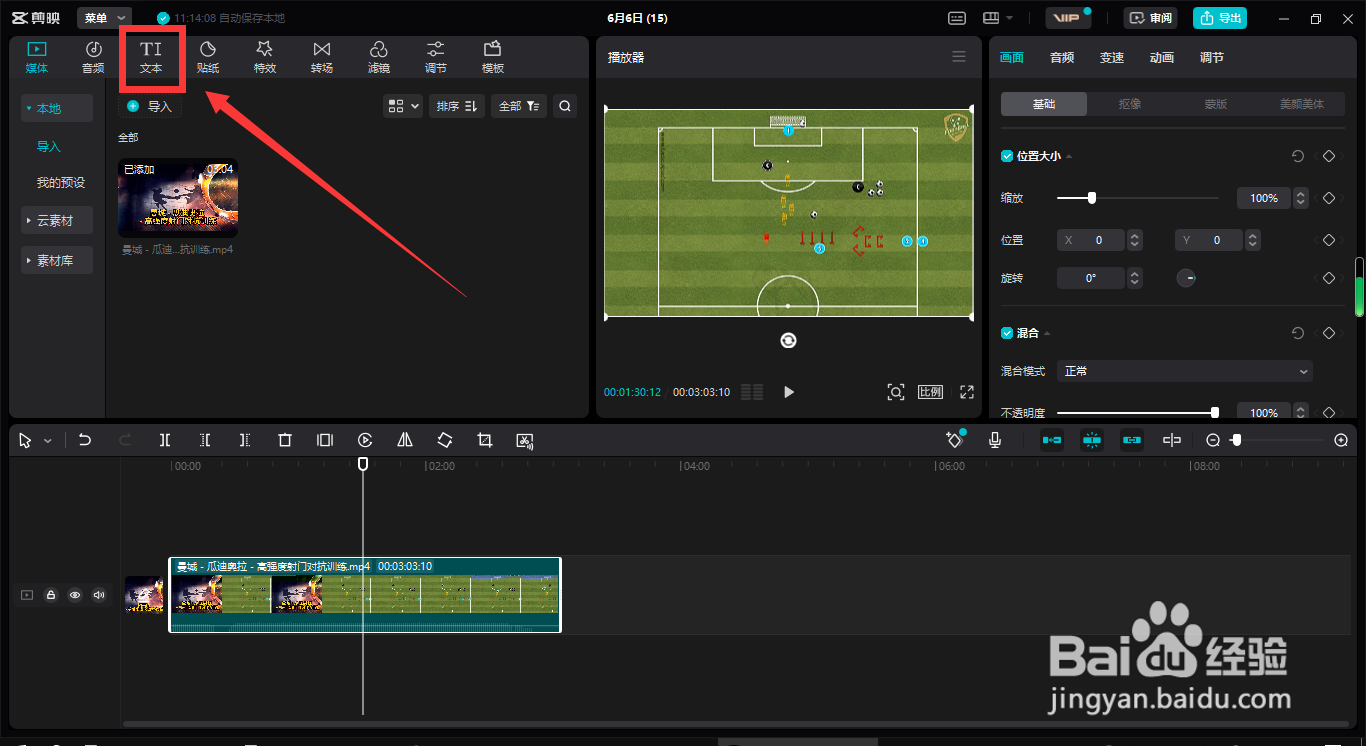Image resolution: width=1366 pixels, height=746 pixels.
Task: Click the 导出 export button
Action: (x=1220, y=18)
